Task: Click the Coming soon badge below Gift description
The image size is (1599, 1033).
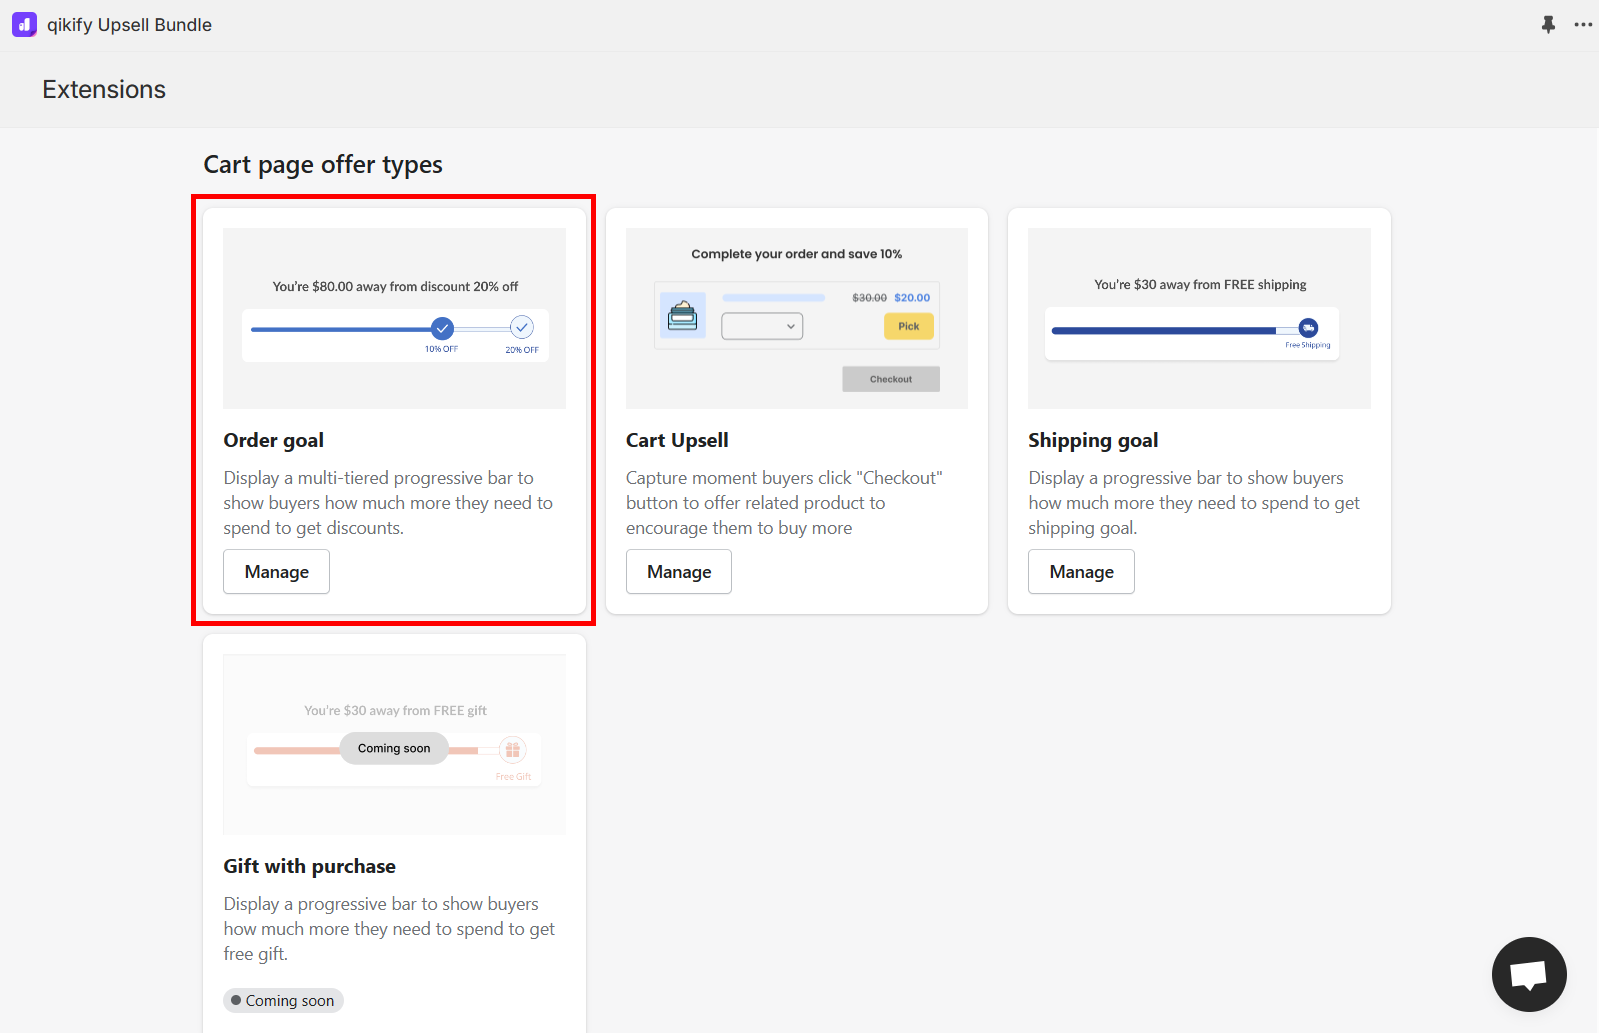Action: click(283, 1000)
